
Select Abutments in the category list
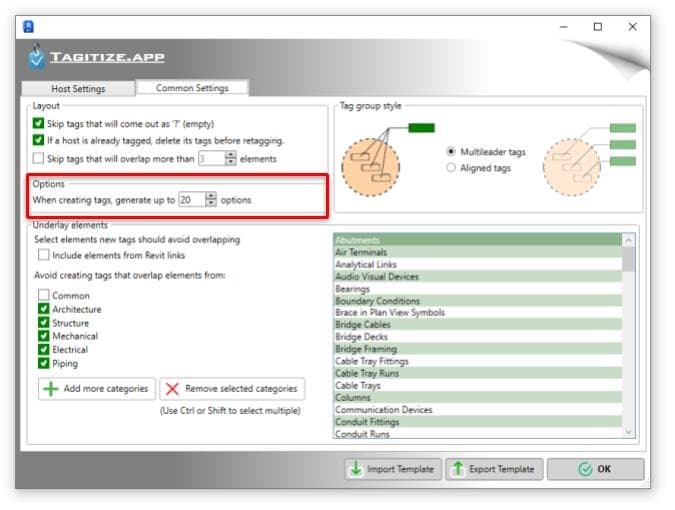pos(478,240)
